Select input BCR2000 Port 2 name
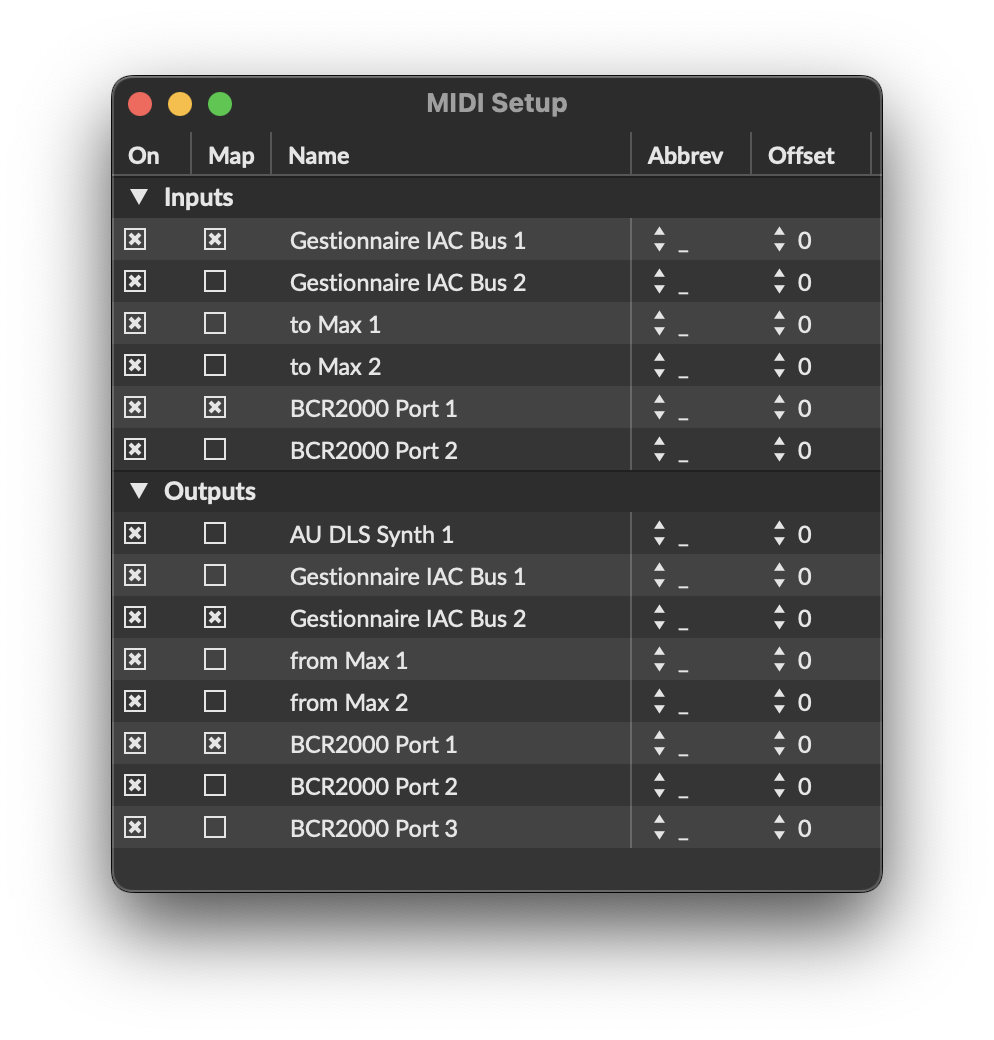Viewport: 994px width, 1040px height. 374,450
